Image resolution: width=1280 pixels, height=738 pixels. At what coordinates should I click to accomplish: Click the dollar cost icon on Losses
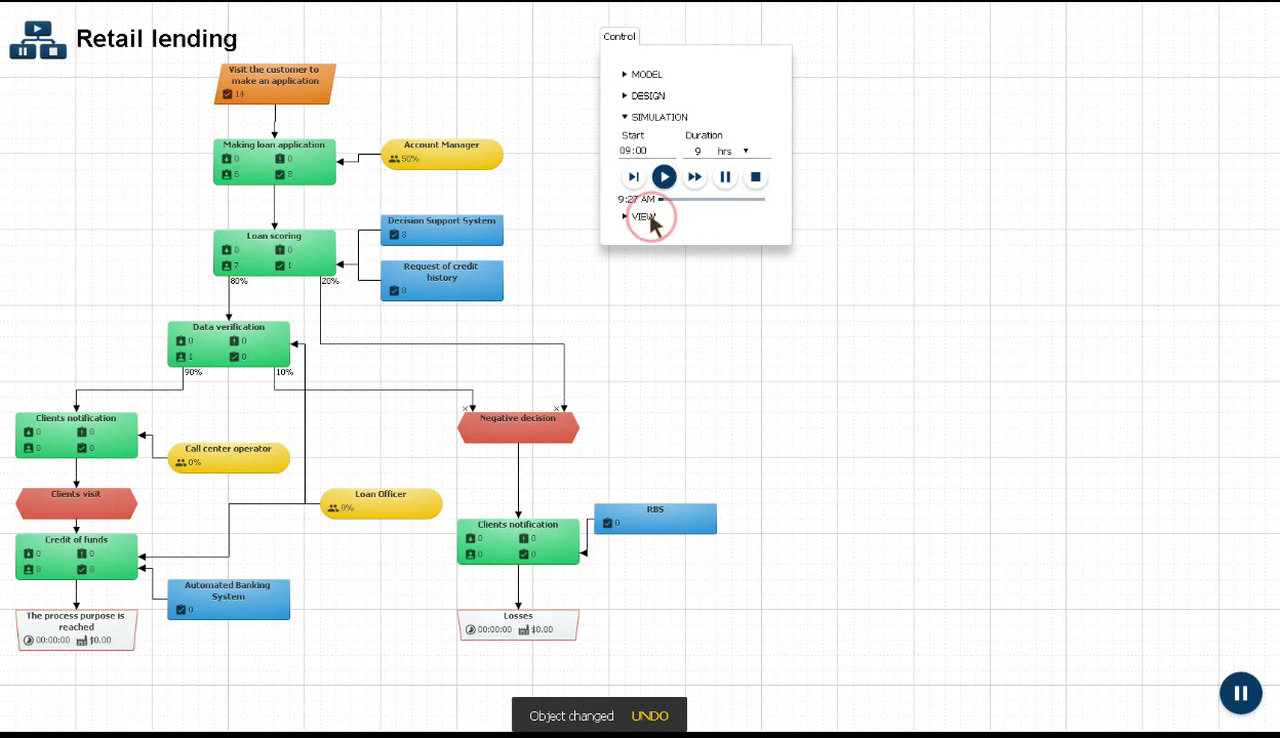[525, 630]
